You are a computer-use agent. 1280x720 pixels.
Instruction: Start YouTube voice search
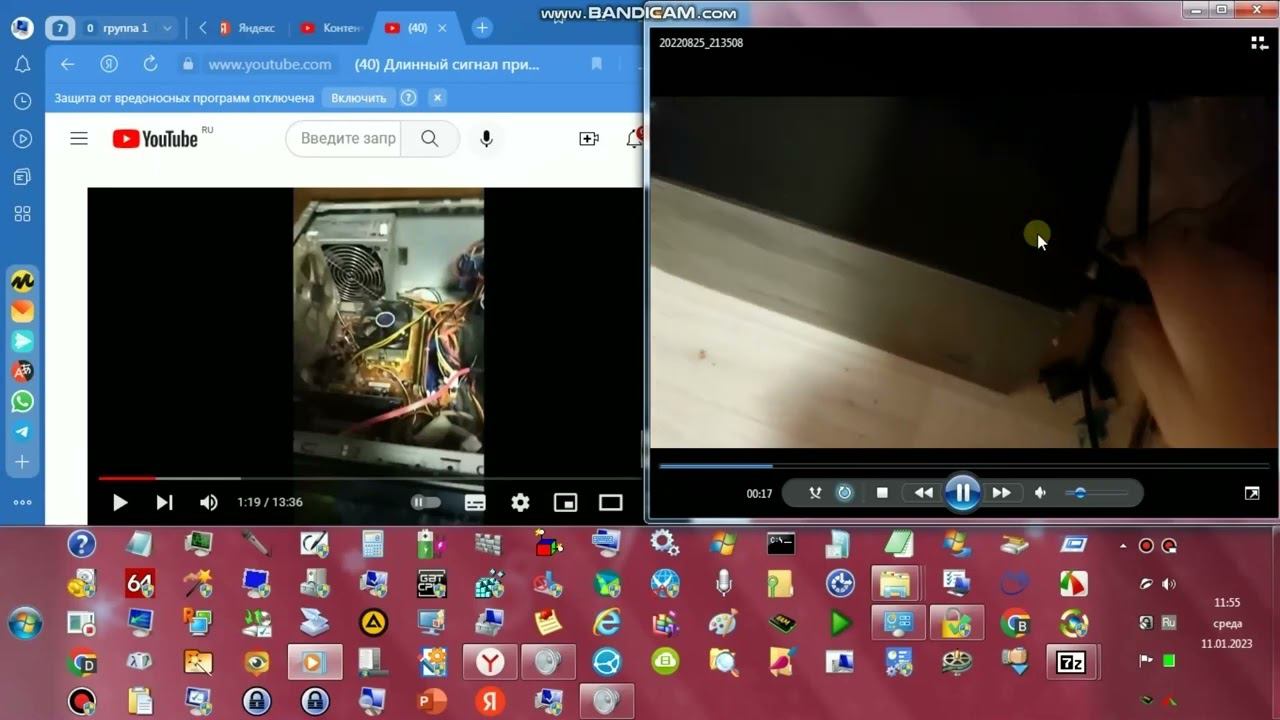click(x=486, y=139)
